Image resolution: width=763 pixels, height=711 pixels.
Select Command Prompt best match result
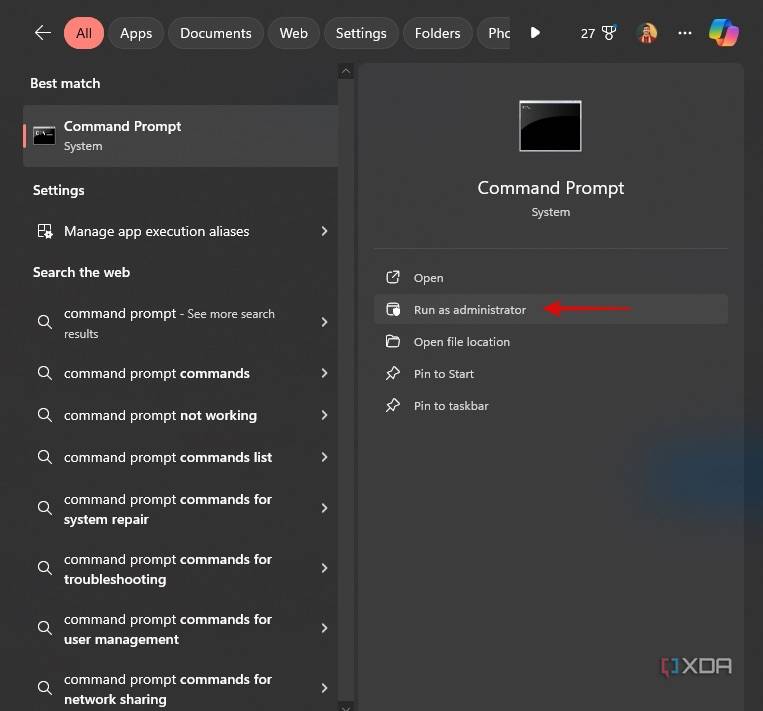click(181, 136)
